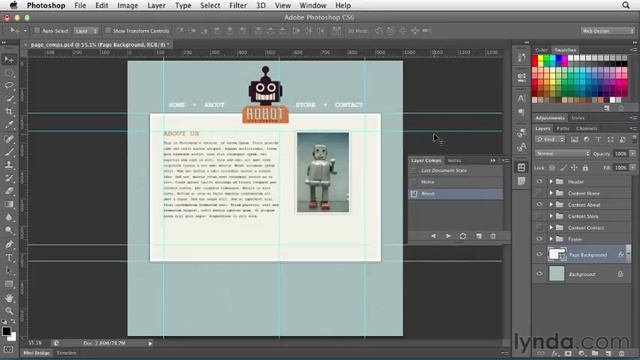The image size is (640, 360).
Task: Select the About layer comp row
Action: tap(456, 193)
